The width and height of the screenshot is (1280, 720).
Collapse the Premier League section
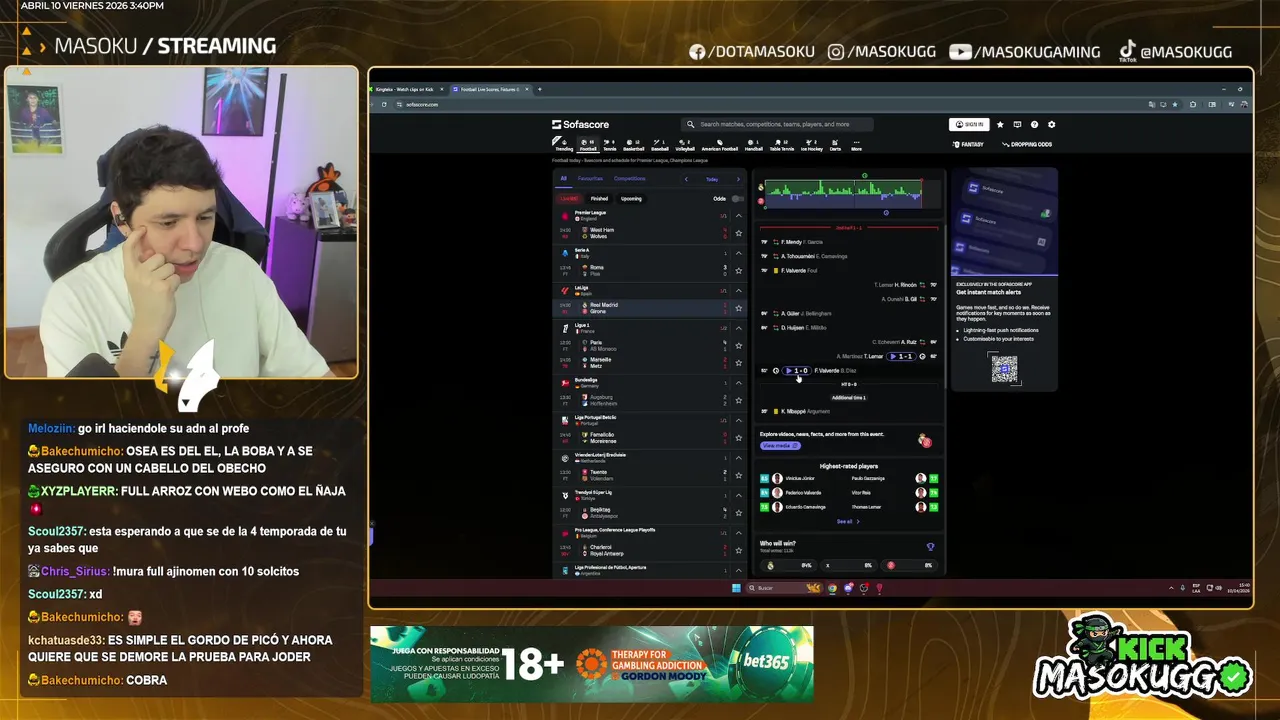point(739,215)
